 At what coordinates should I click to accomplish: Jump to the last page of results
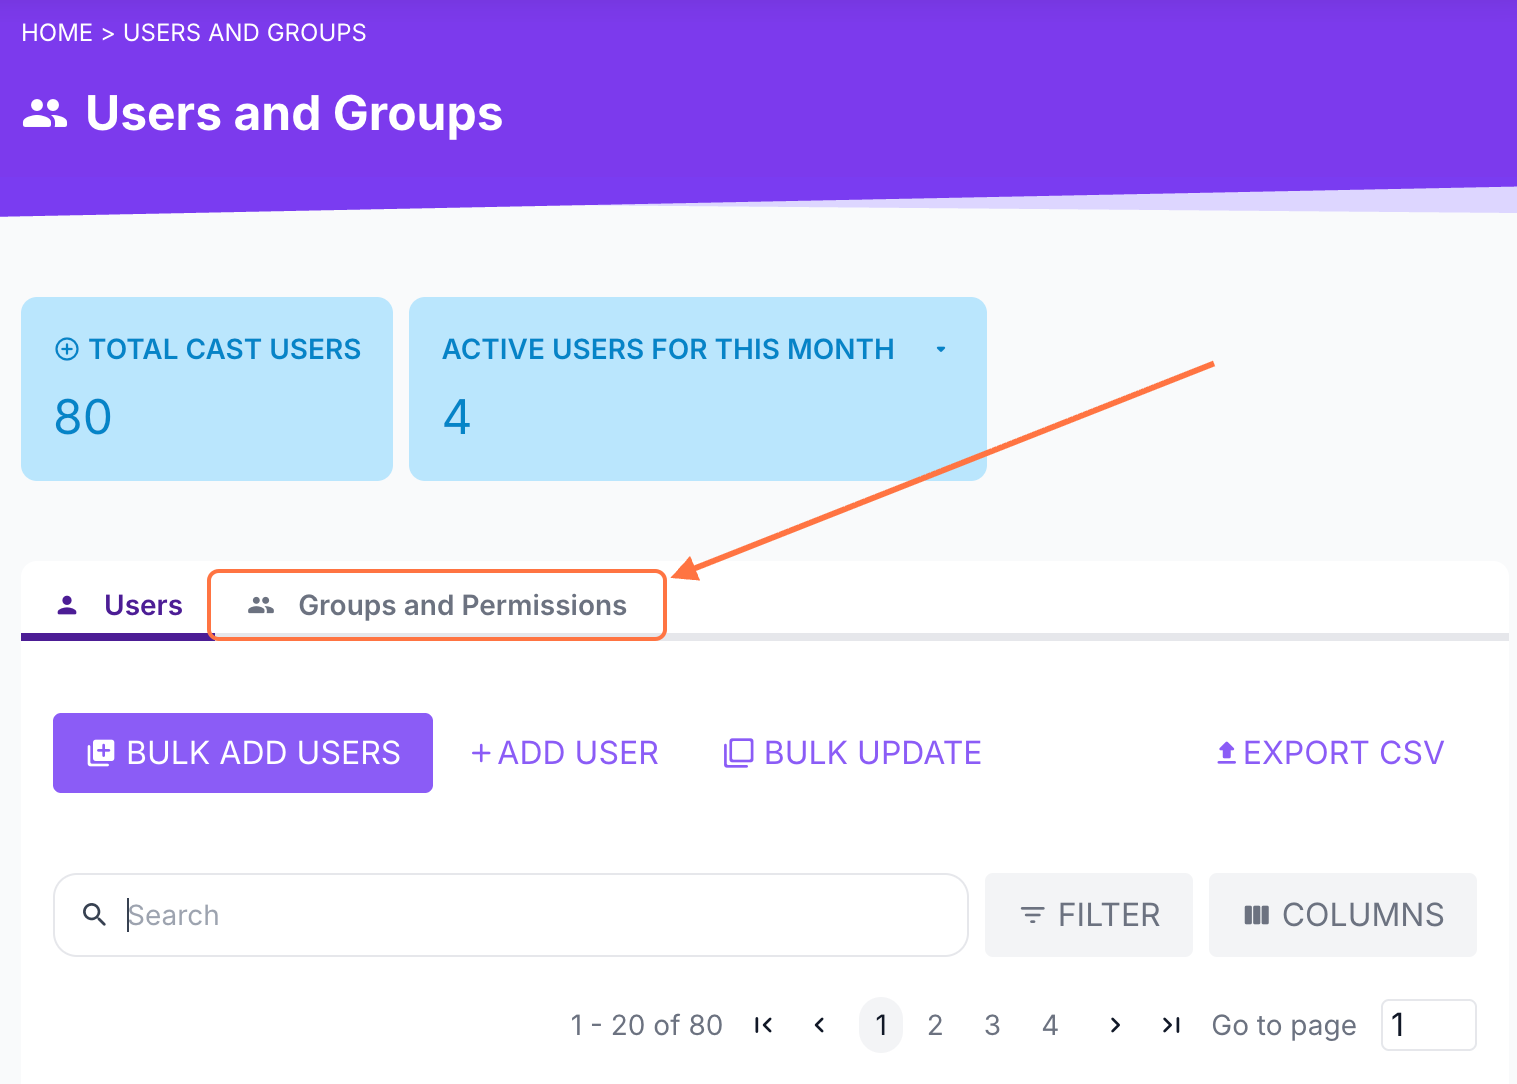[x=1171, y=1025]
